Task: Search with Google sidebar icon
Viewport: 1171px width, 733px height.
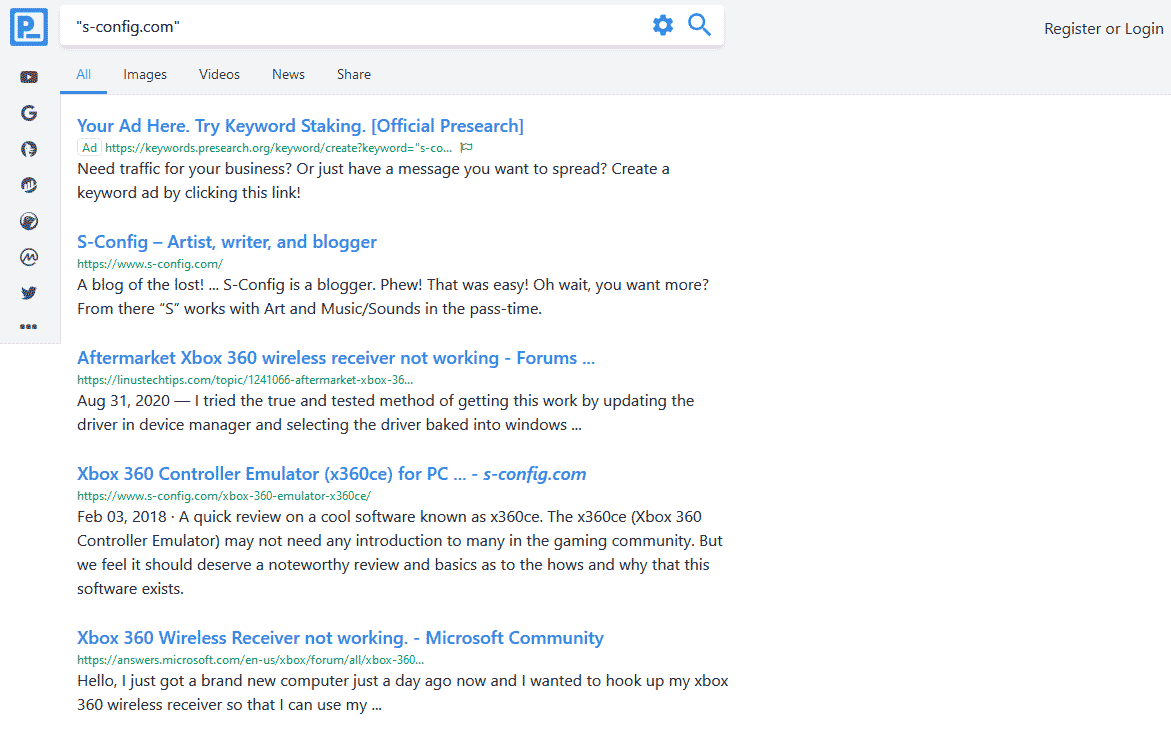Action: pos(29,113)
